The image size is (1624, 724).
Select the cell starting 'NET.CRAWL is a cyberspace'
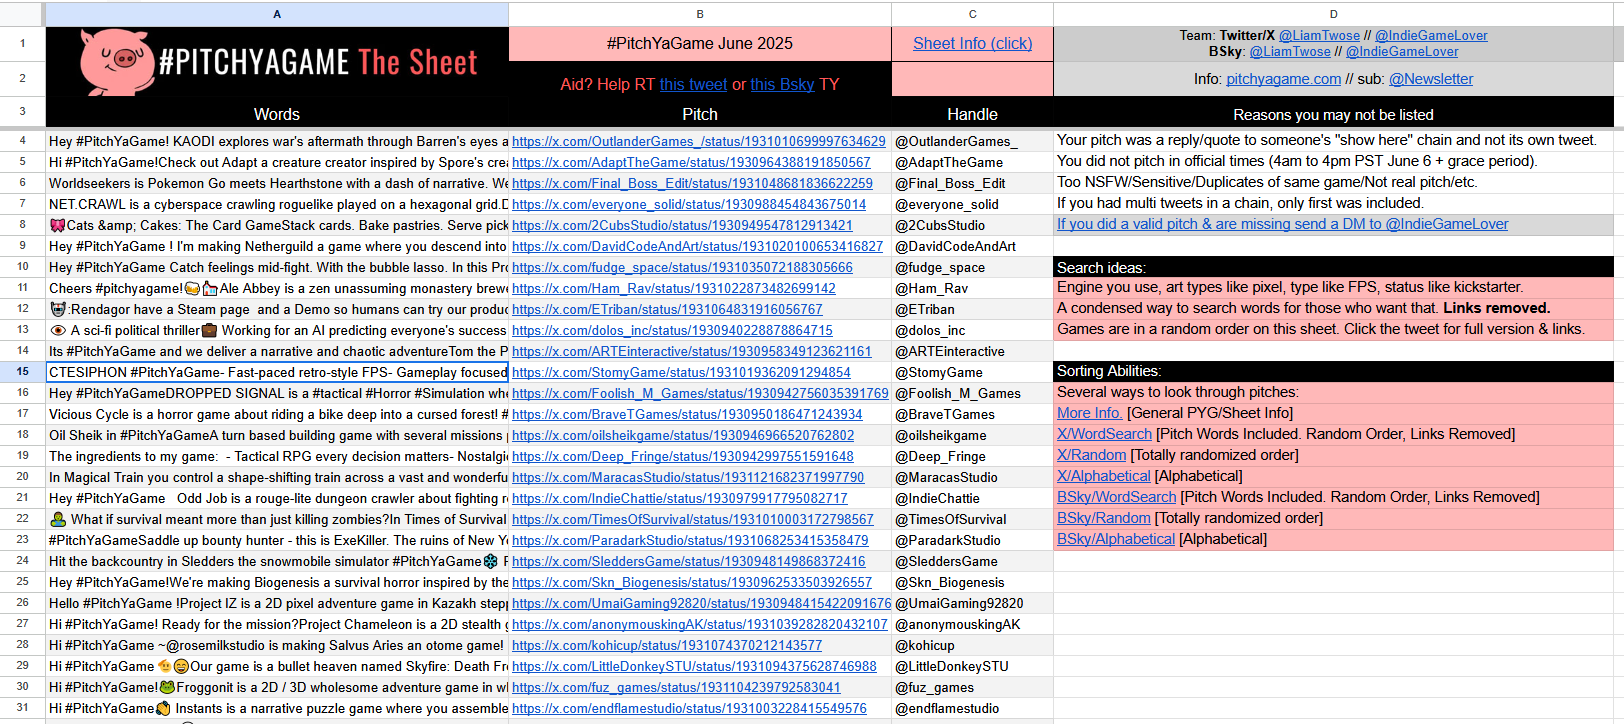pyautogui.click(x=277, y=204)
